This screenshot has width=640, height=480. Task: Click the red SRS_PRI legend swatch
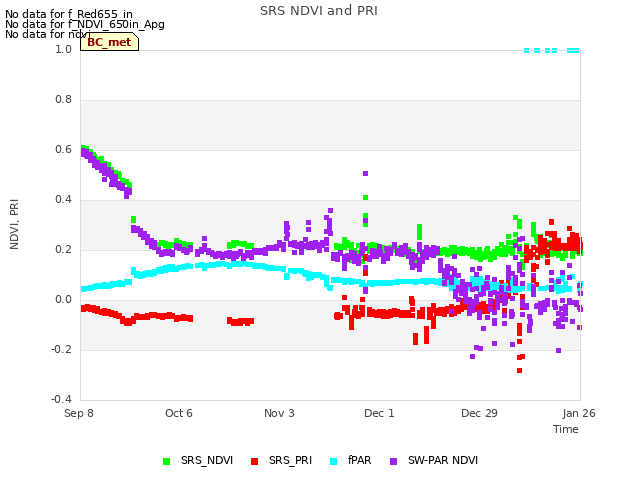click(x=254, y=461)
